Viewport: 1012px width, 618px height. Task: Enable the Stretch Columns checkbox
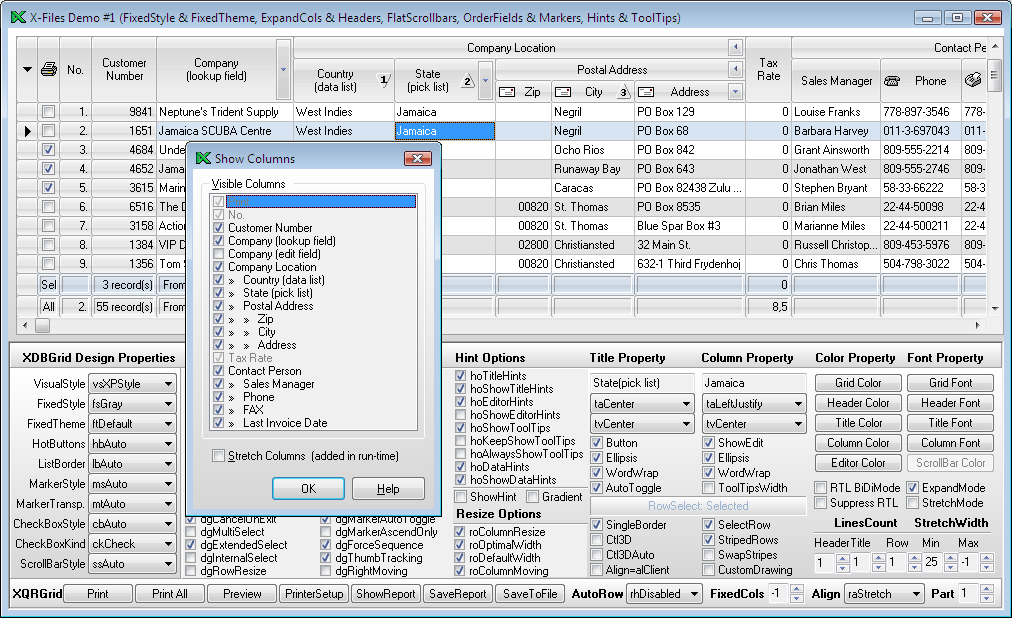click(219, 456)
